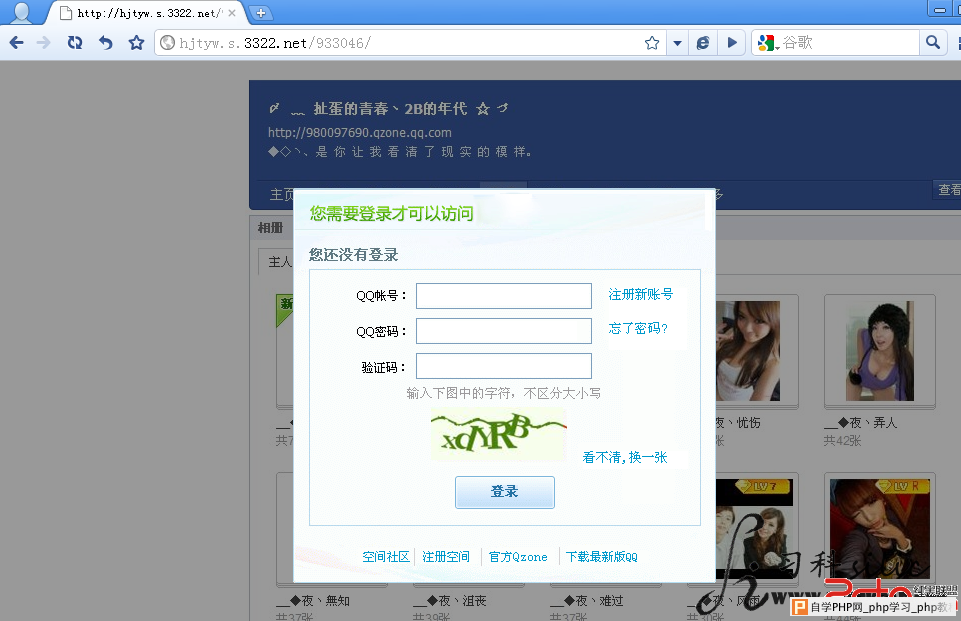
Task: Open the ◆夜、忧伤 album thumbnail
Action: (x=757, y=351)
